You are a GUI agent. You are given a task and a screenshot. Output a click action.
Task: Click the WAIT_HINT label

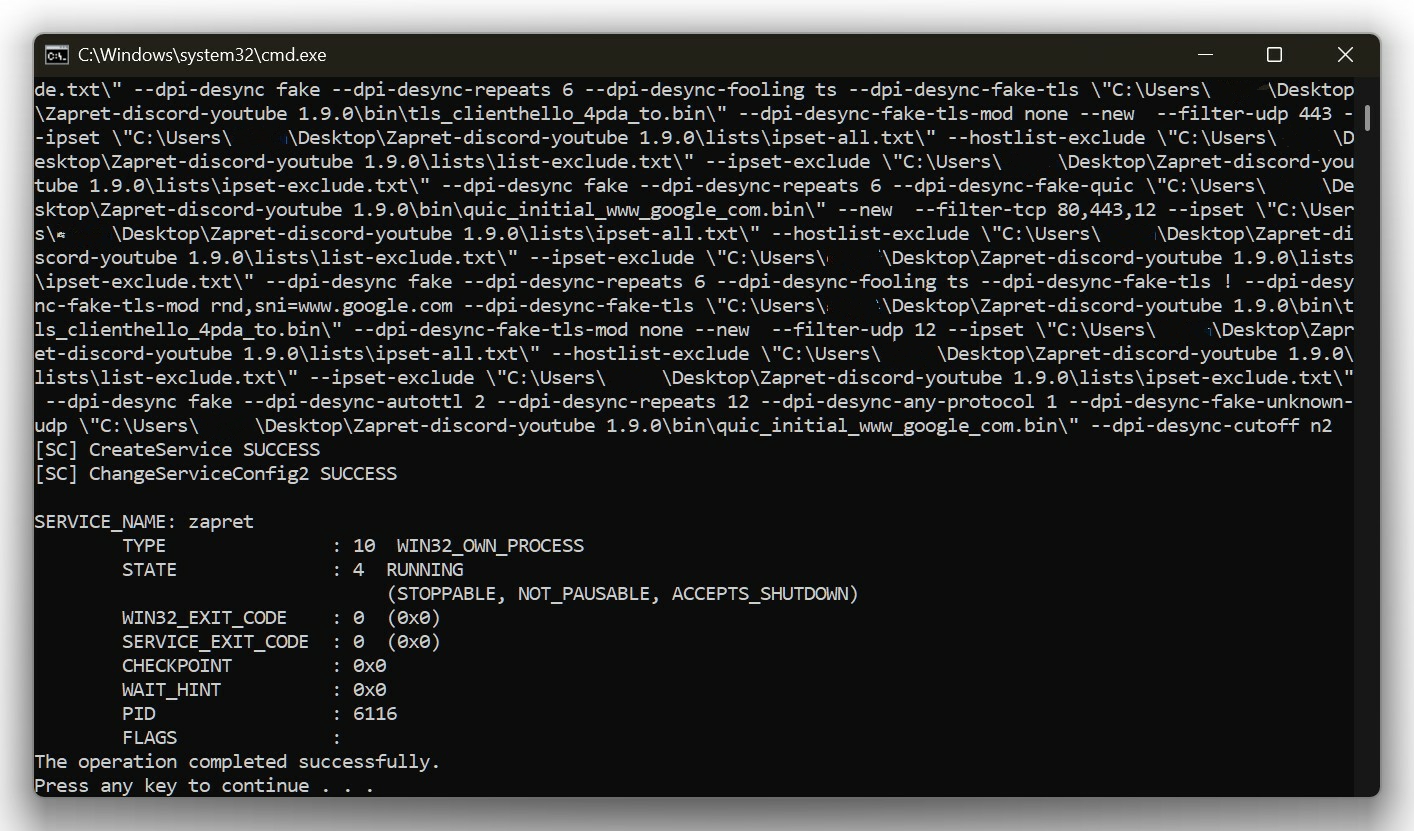[171, 690]
